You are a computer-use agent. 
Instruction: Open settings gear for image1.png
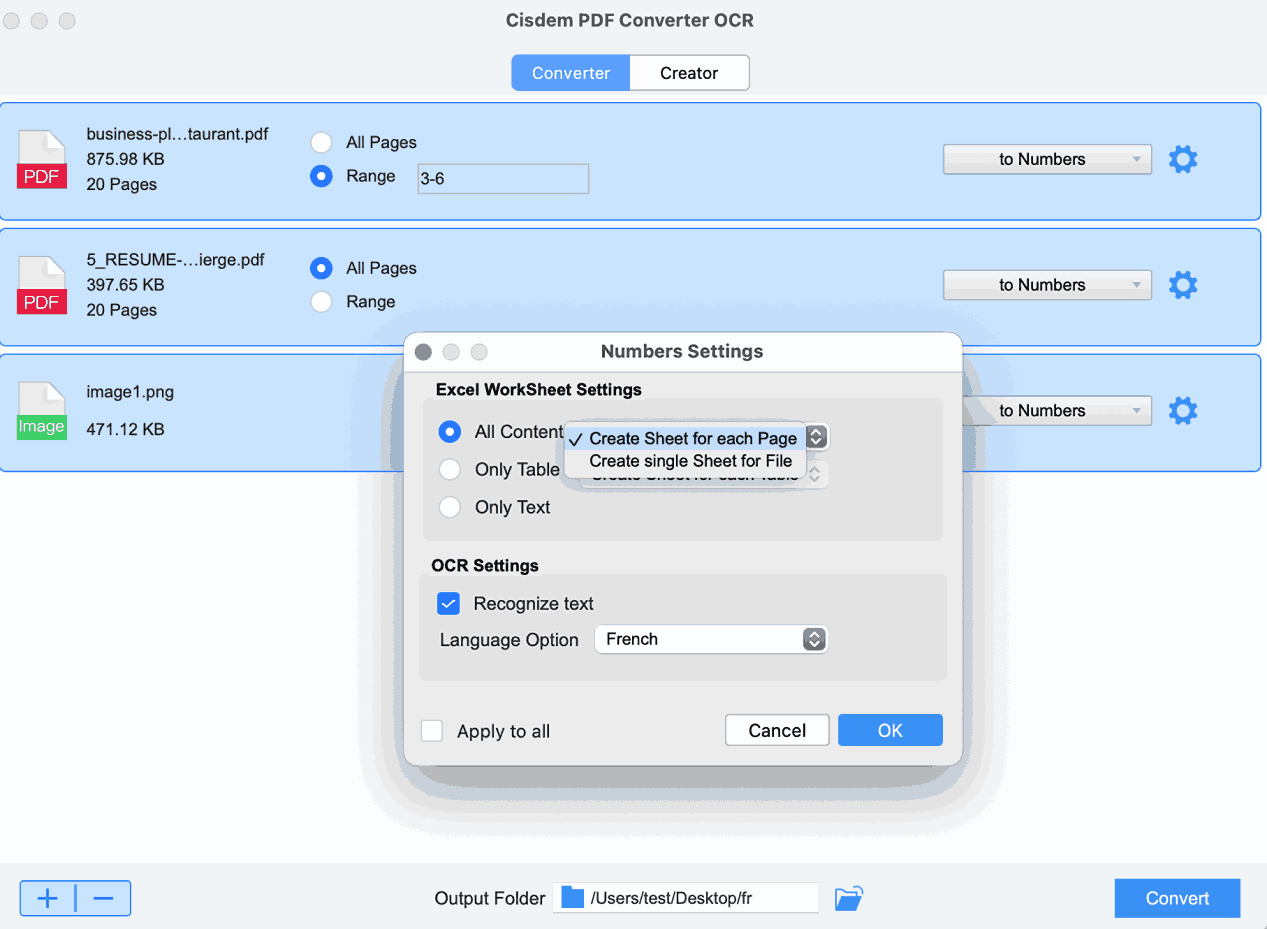[x=1183, y=411]
